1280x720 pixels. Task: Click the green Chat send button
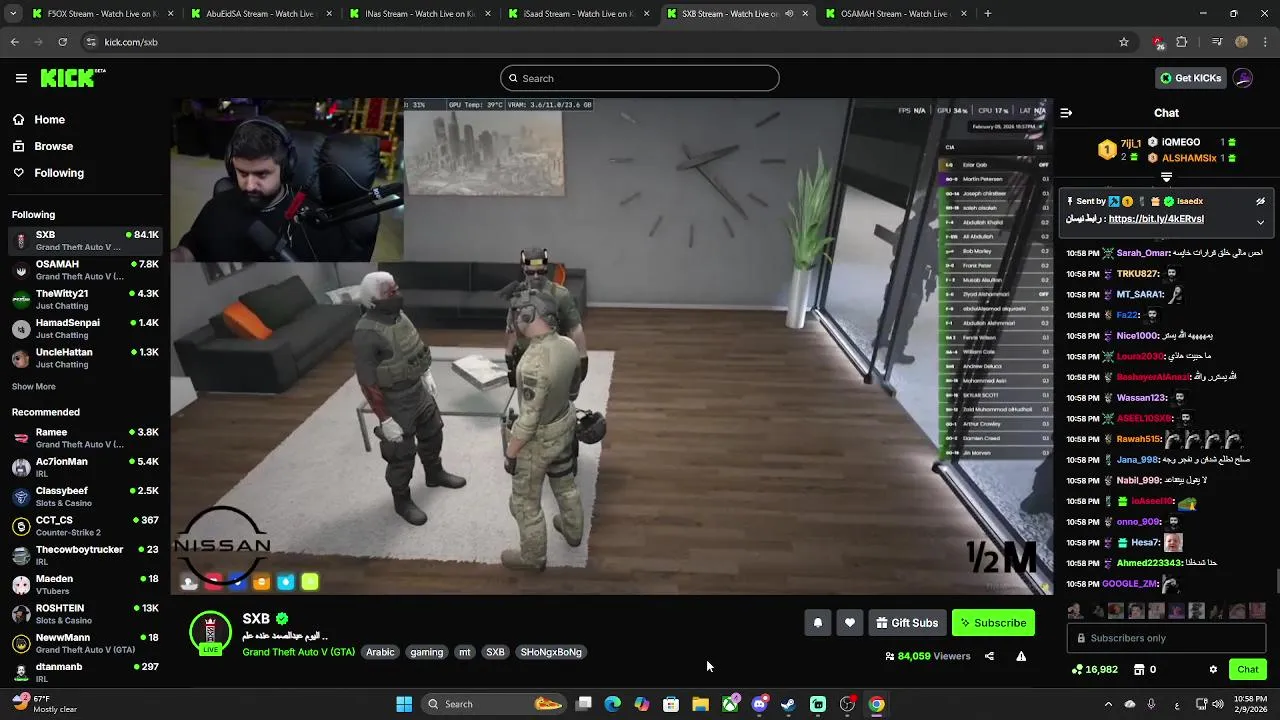tap(1248, 669)
